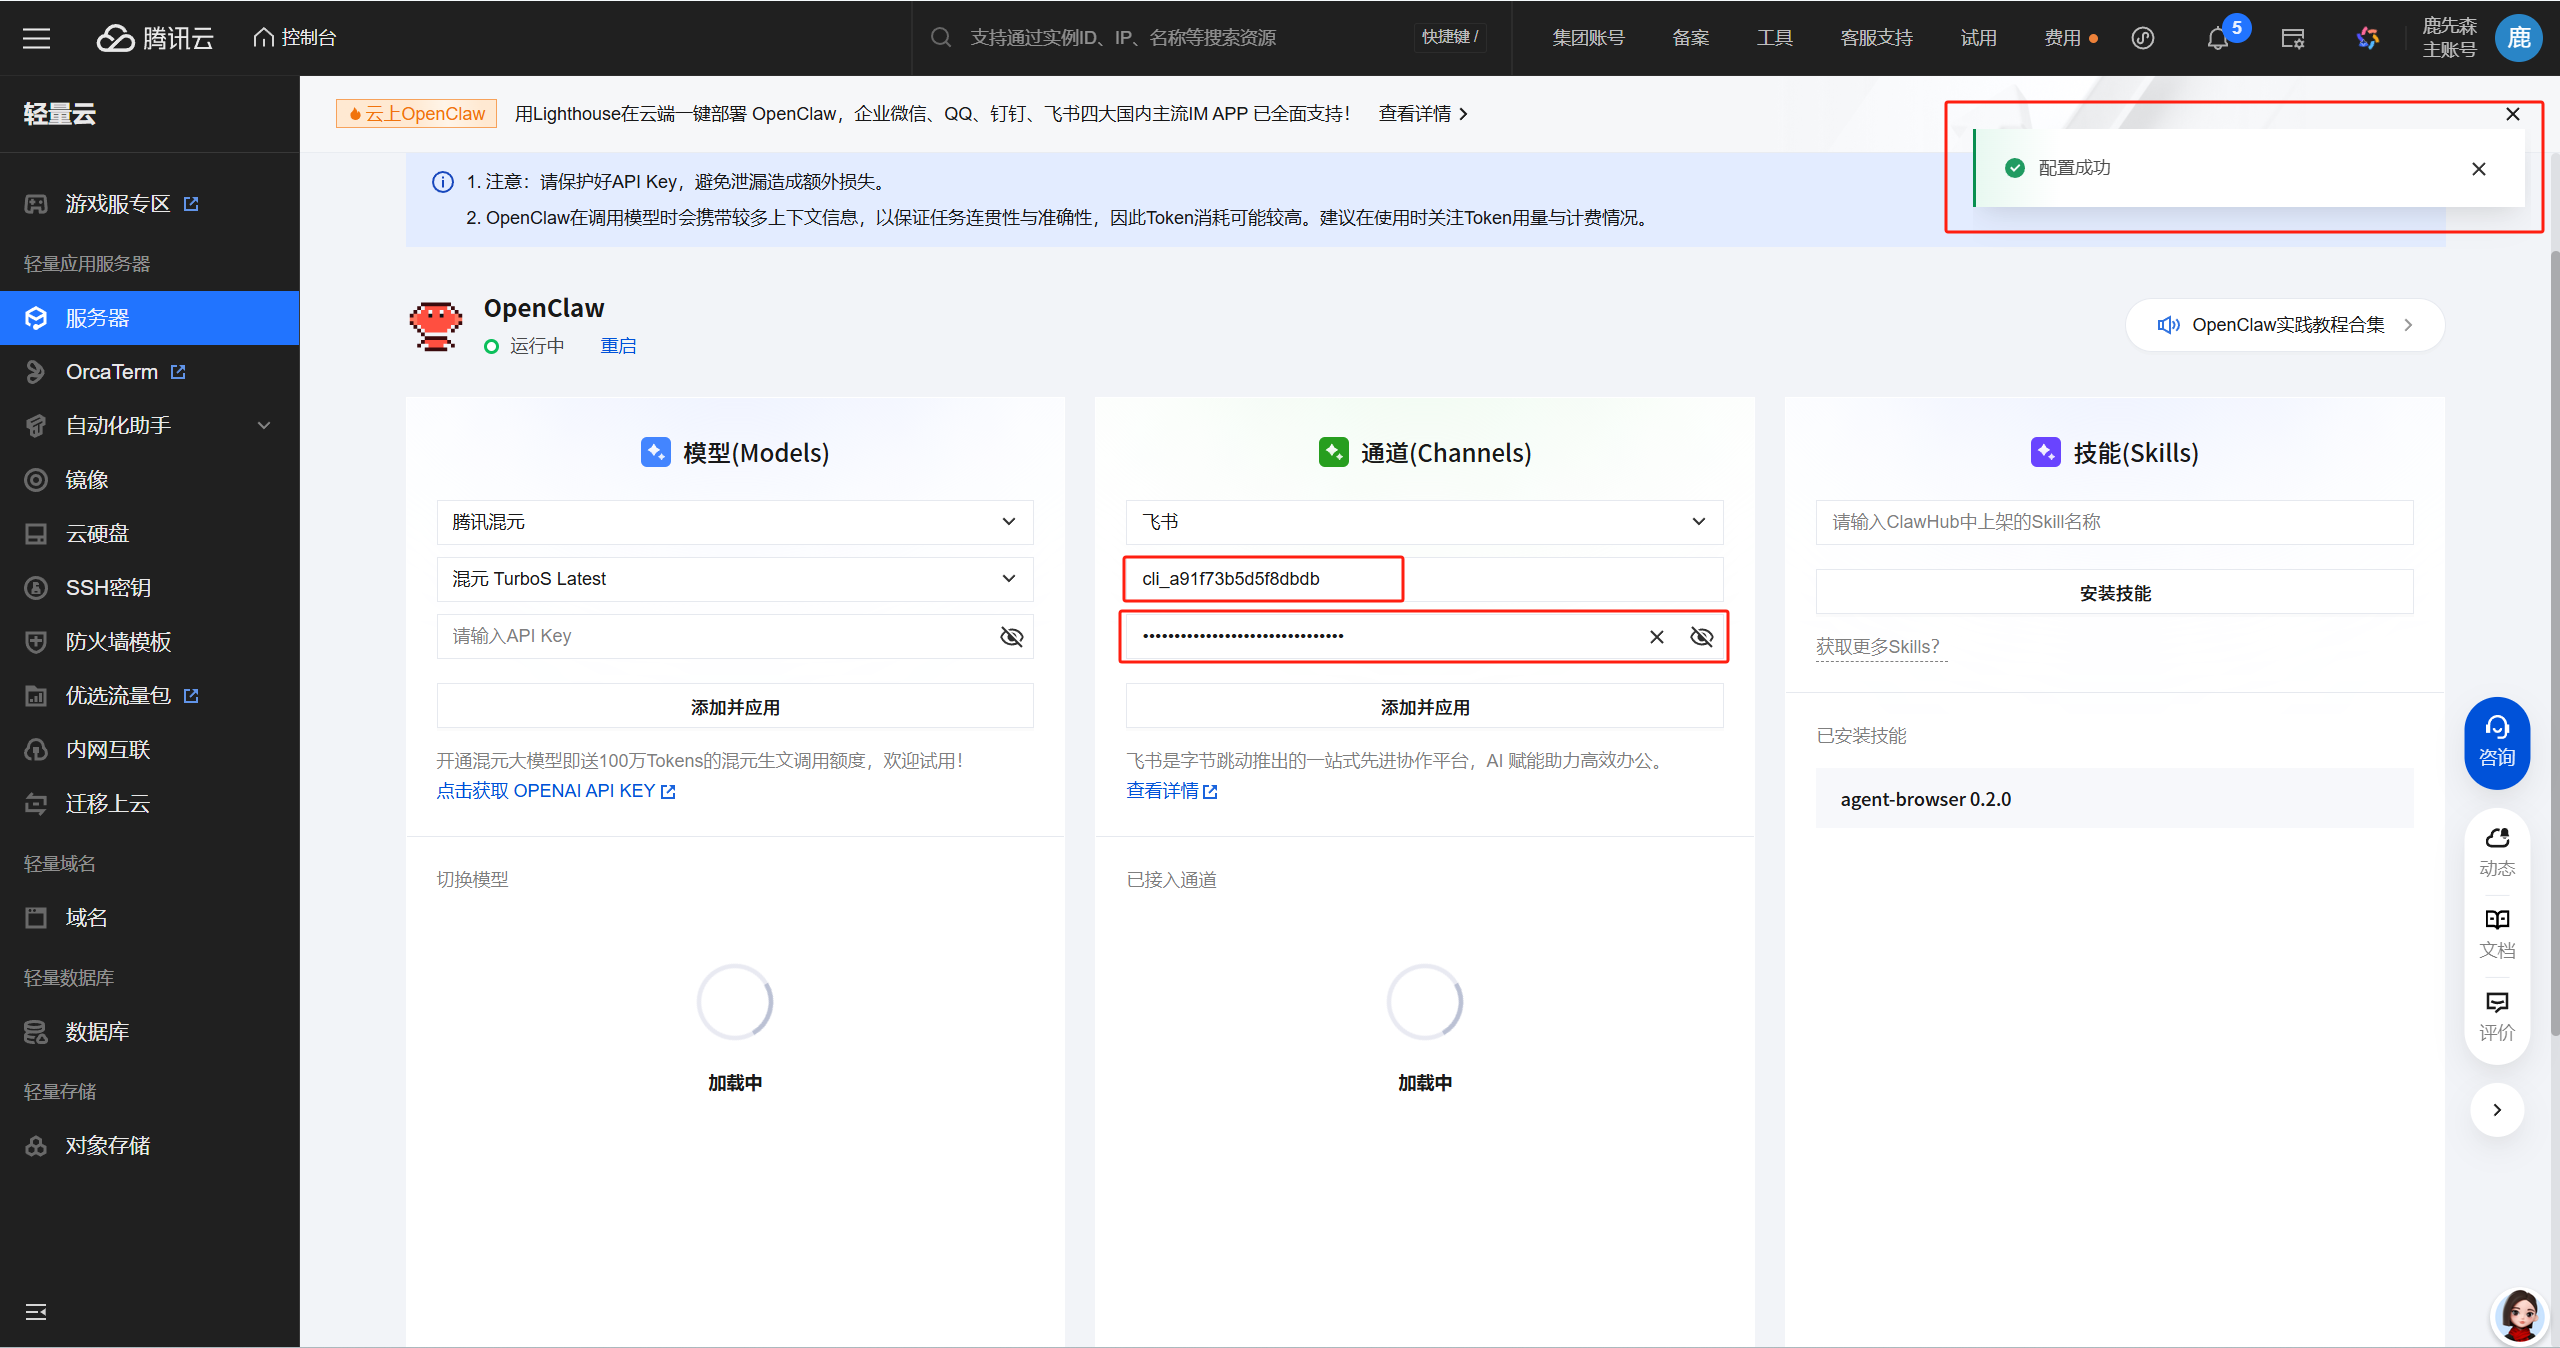Click the 动态 cloud updates icon
The image size is (2560, 1348).
pos(2496,851)
